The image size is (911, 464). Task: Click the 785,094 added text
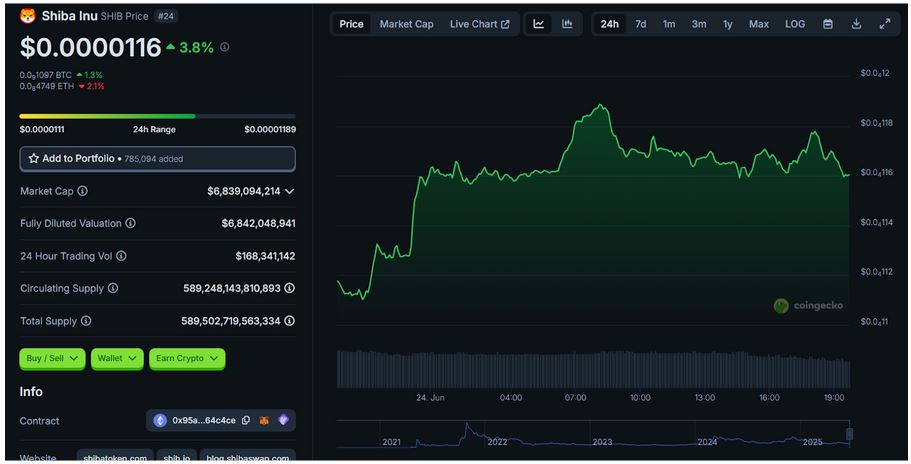154,159
